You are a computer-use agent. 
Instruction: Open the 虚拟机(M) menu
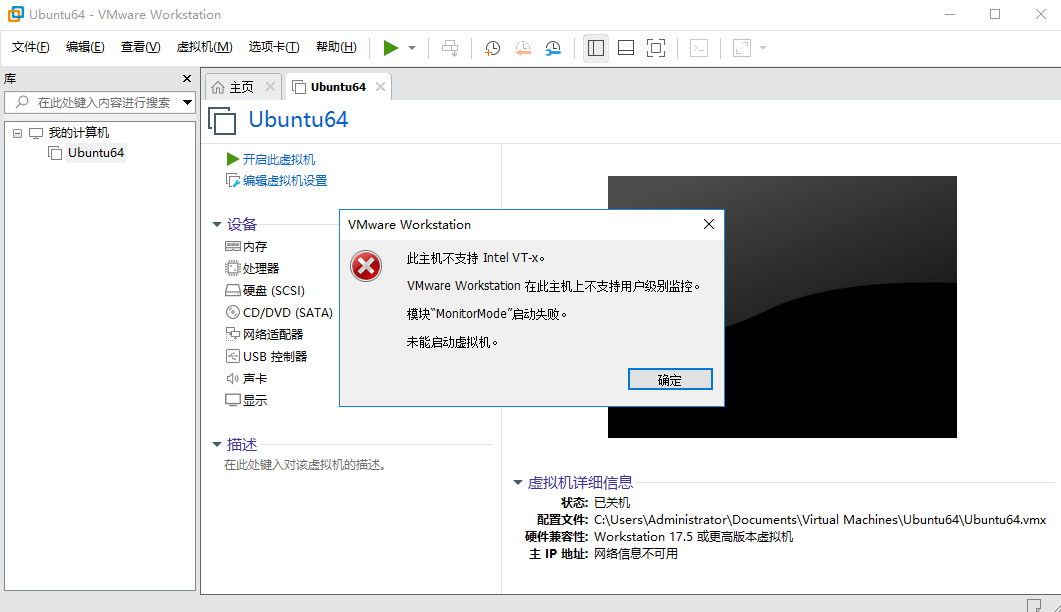tap(204, 47)
